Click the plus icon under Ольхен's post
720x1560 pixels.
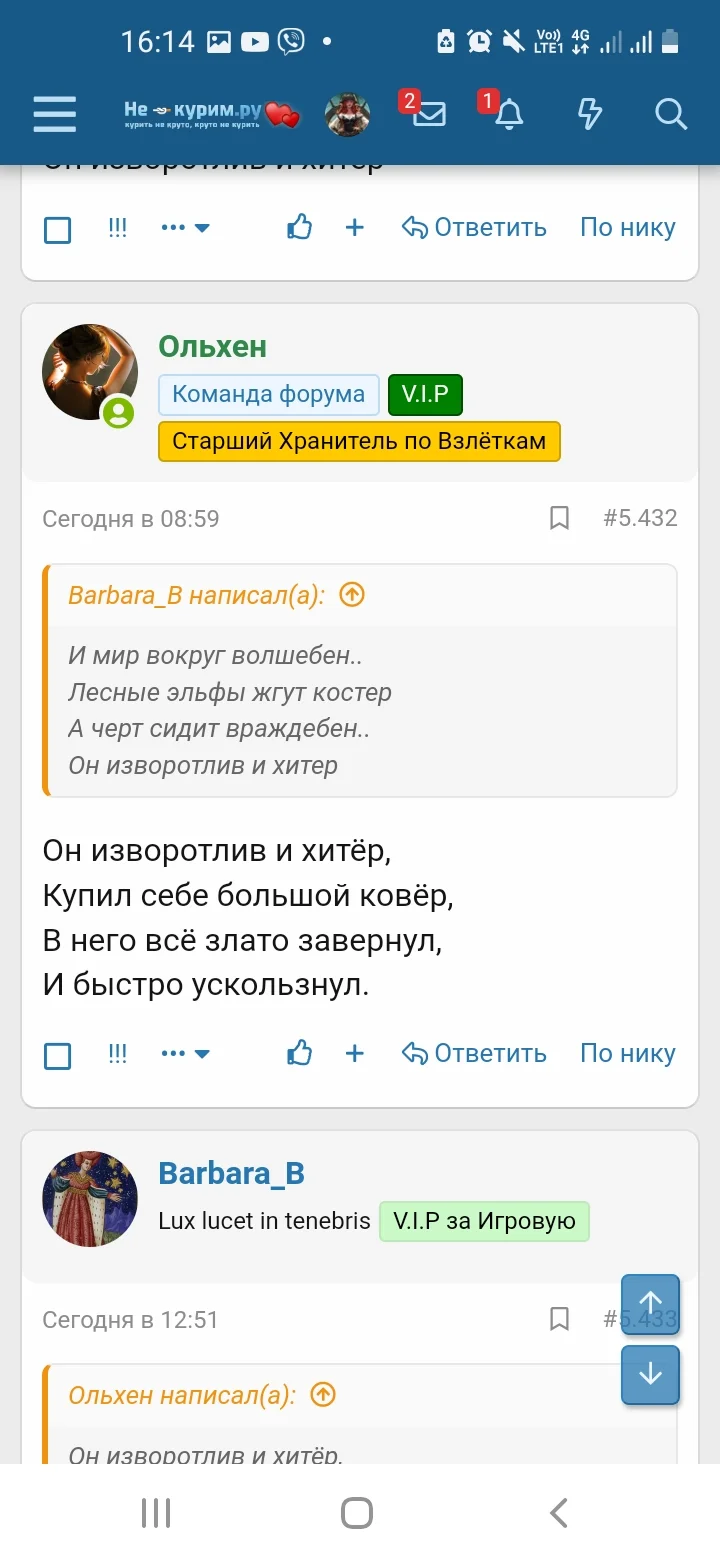click(355, 1053)
